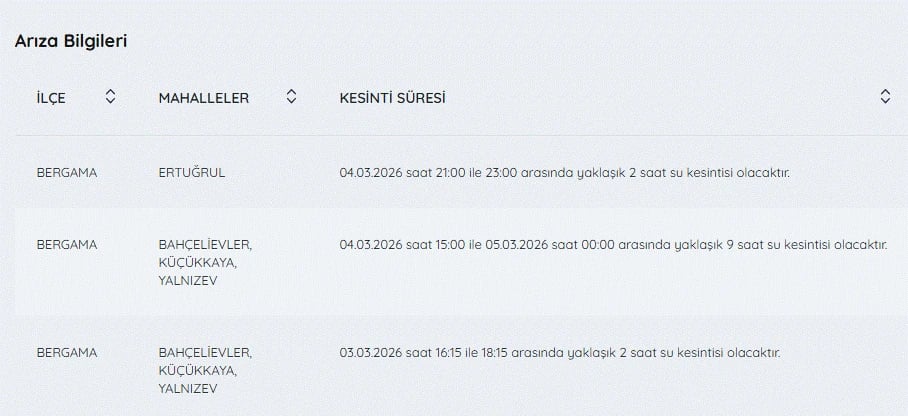Screen dimensions: 908x416
Task: Click BAHÇELİEVLER in the 9-hour outage row
Action: pyautogui.click(x=205, y=245)
